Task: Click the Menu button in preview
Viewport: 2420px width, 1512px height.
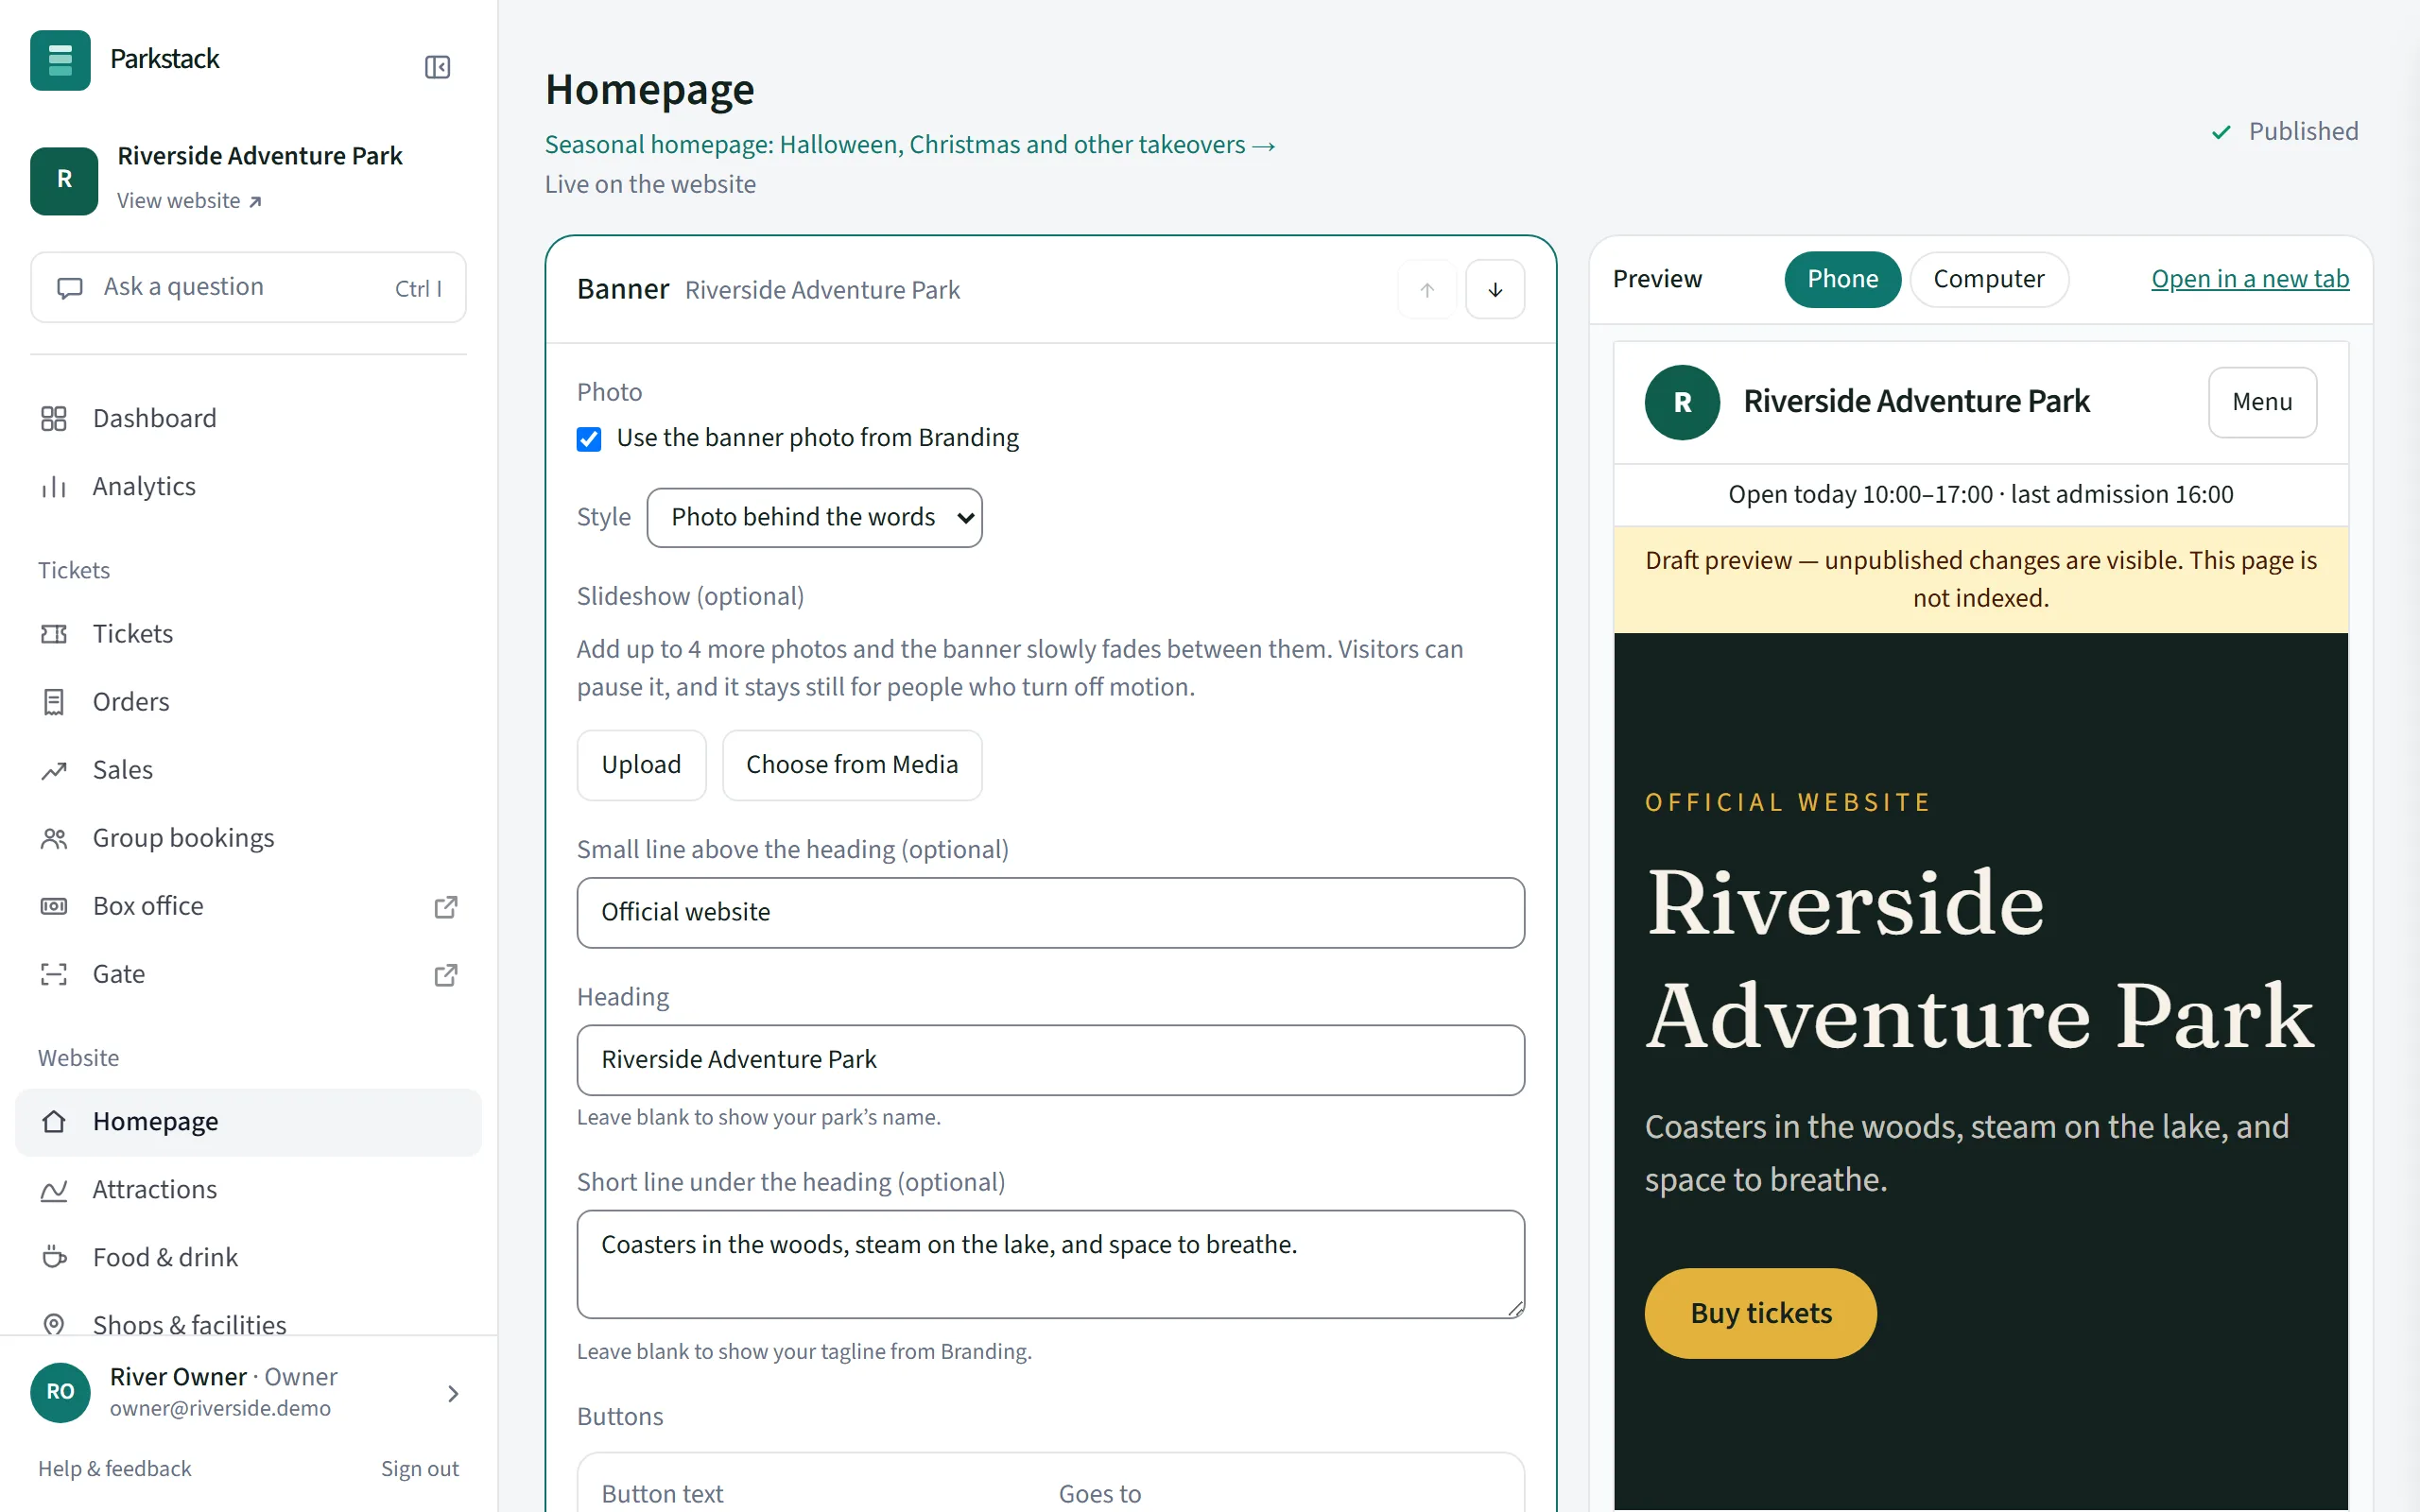Action: click(x=2262, y=402)
